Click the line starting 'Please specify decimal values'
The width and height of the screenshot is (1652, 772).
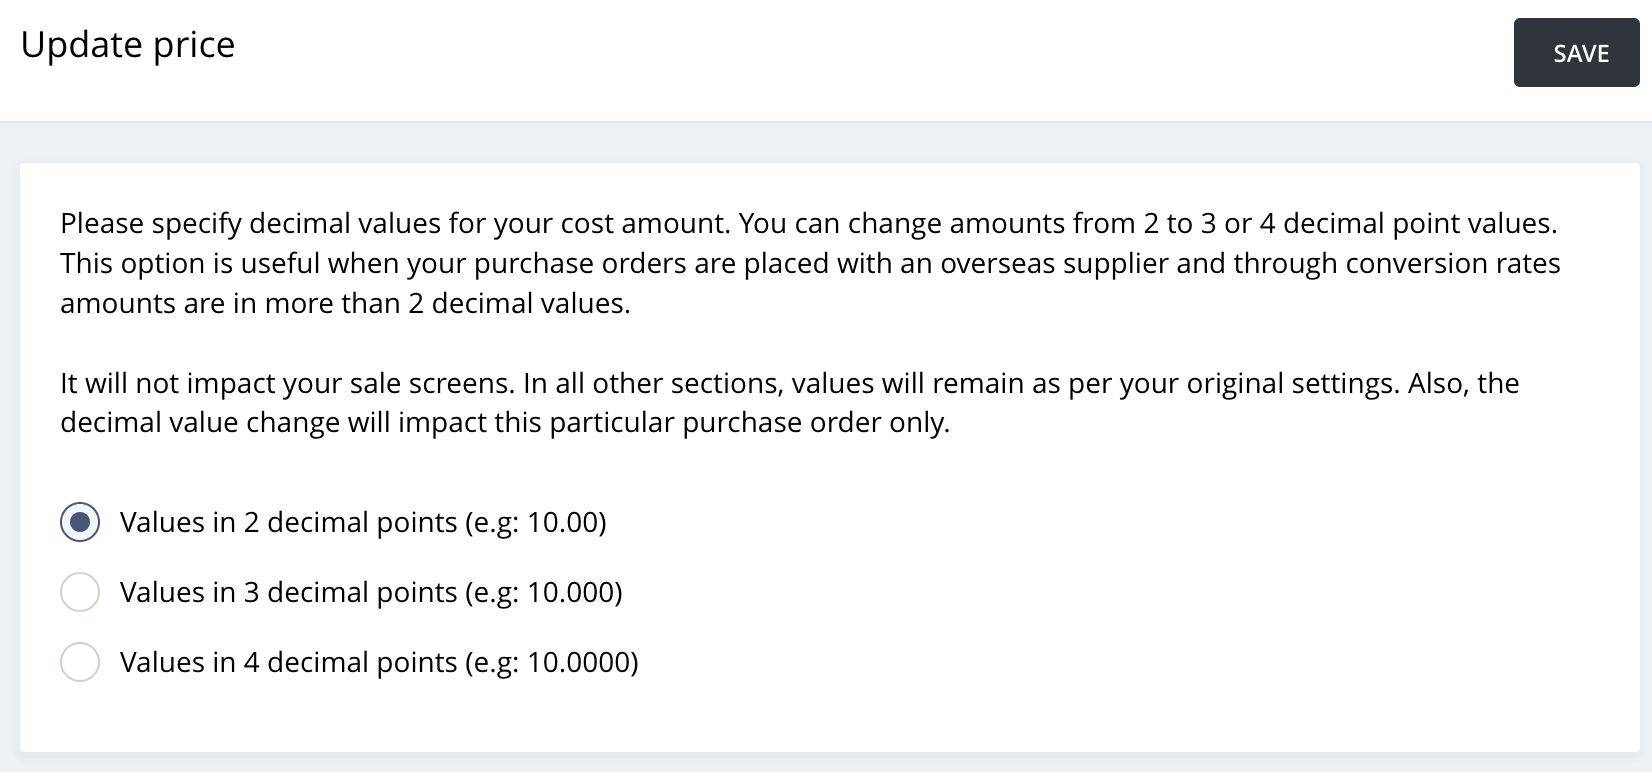[808, 223]
